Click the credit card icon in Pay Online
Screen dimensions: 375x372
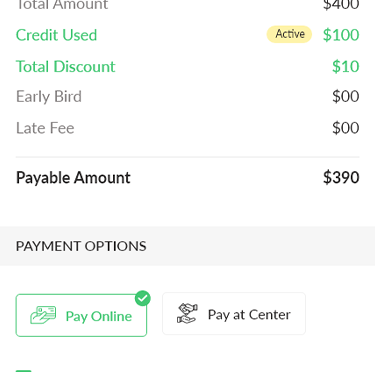point(43,315)
